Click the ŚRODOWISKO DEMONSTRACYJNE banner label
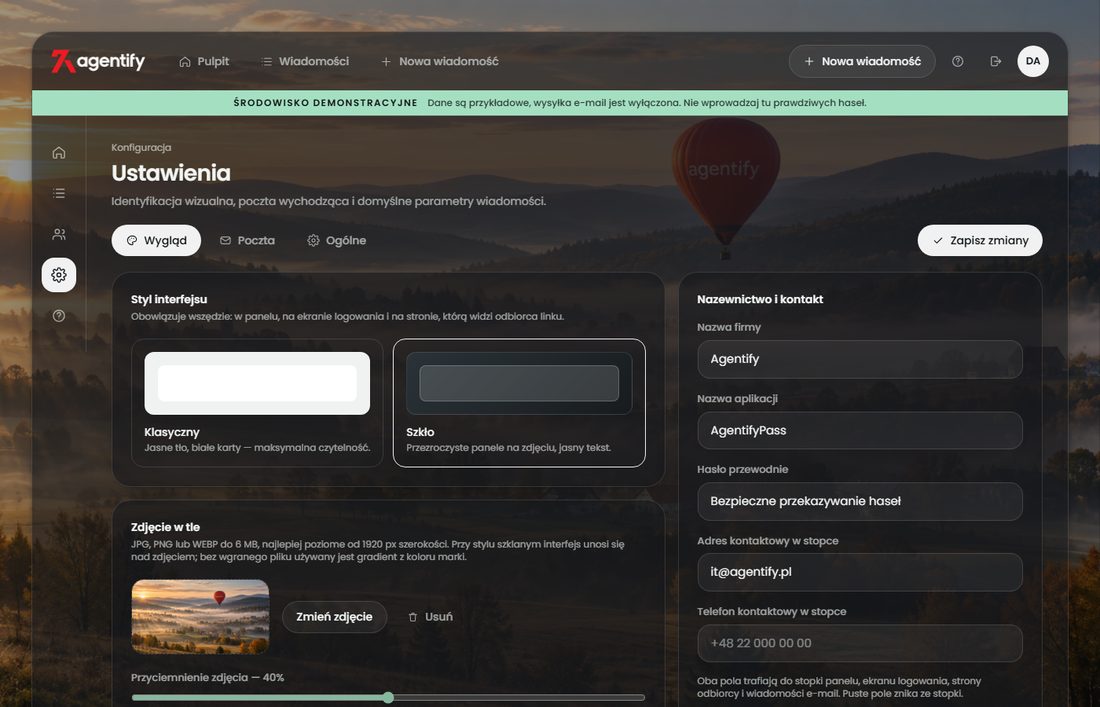The image size is (1100, 707). (x=326, y=103)
